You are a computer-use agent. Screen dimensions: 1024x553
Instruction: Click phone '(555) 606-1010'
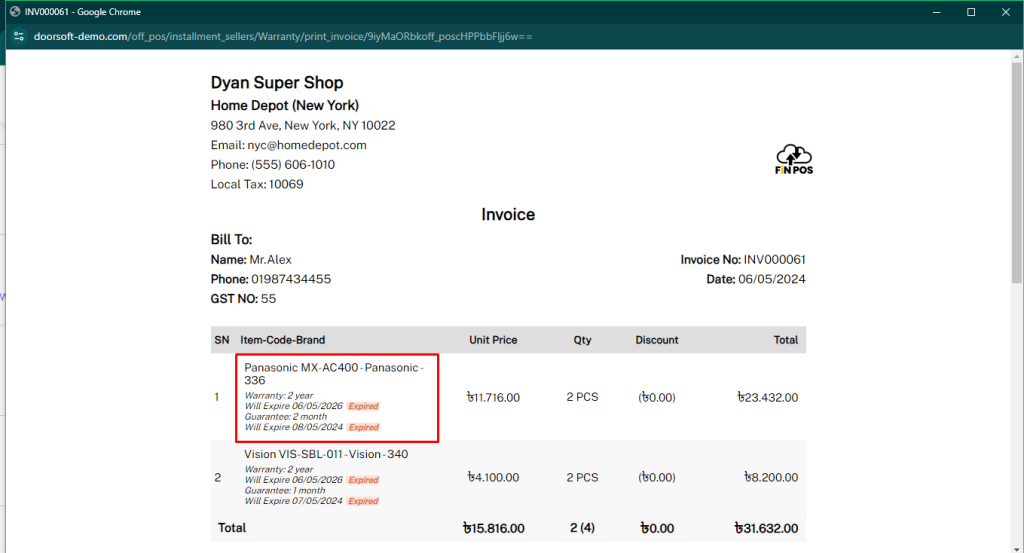pyautogui.click(x=293, y=165)
